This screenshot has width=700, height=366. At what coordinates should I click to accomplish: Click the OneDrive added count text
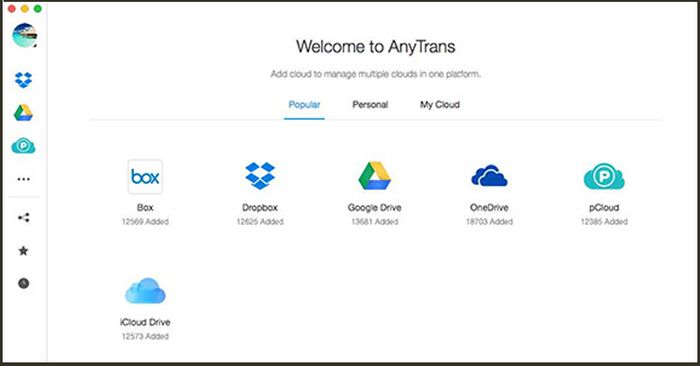(489, 222)
